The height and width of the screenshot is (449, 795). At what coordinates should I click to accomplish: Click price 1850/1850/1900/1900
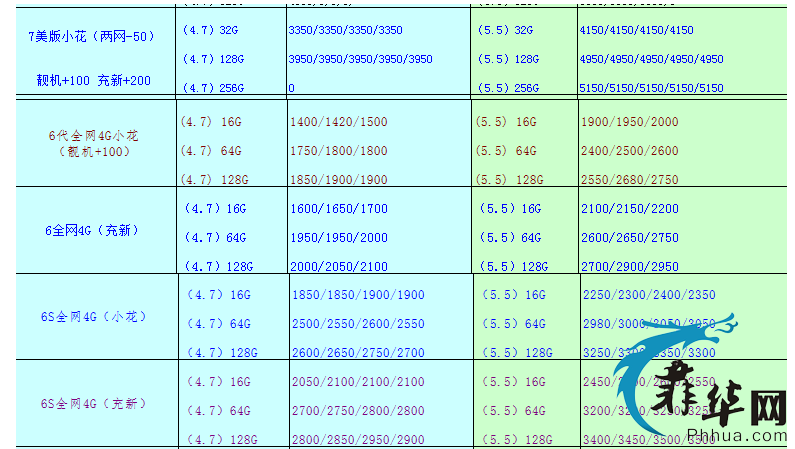(358, 295)
